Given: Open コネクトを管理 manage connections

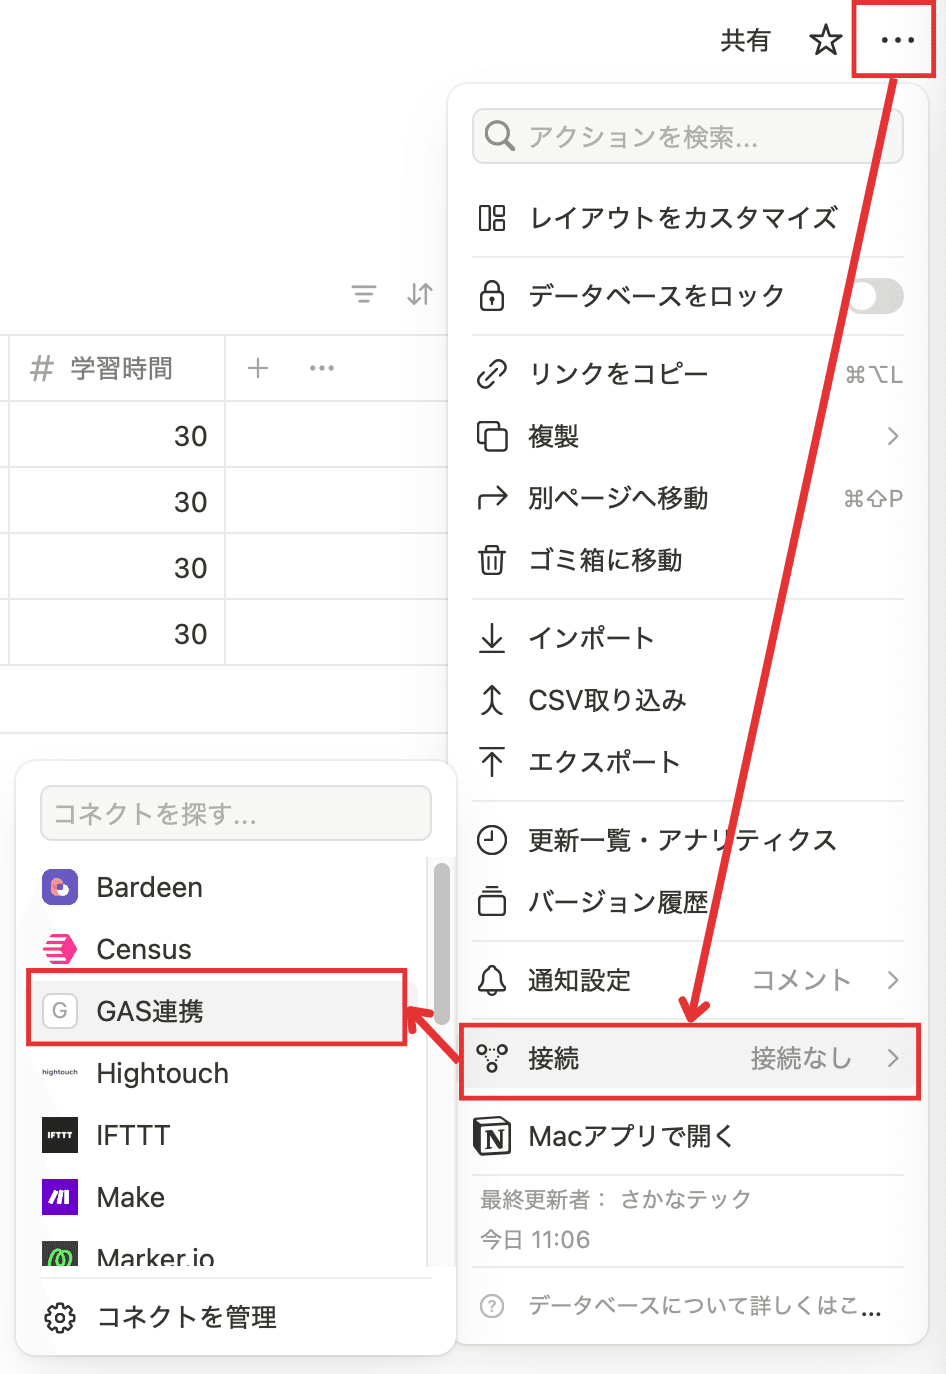Looking at the screenshot, I should point(165,1317).
